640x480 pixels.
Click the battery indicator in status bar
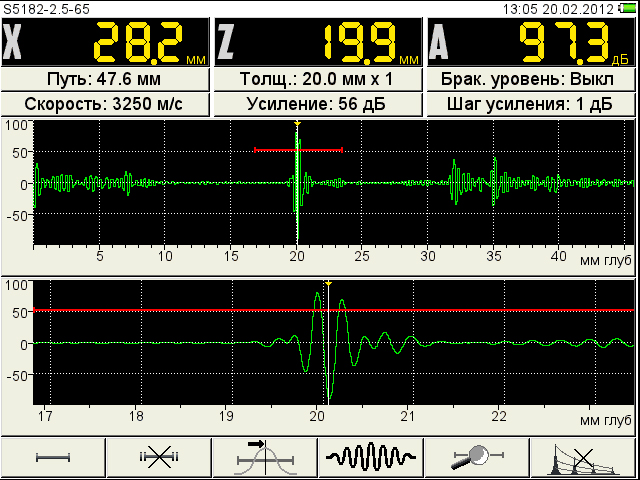pos(632,7)
